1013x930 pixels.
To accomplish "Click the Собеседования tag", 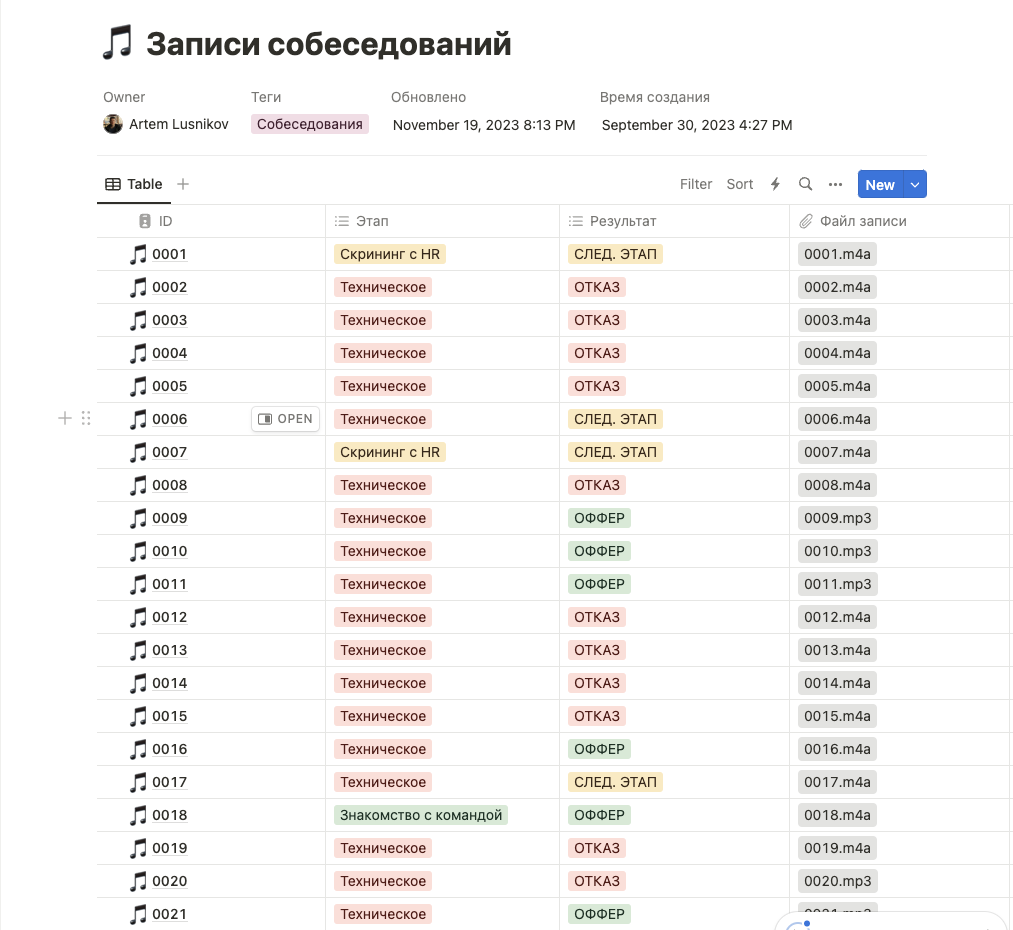I will 310,124.
